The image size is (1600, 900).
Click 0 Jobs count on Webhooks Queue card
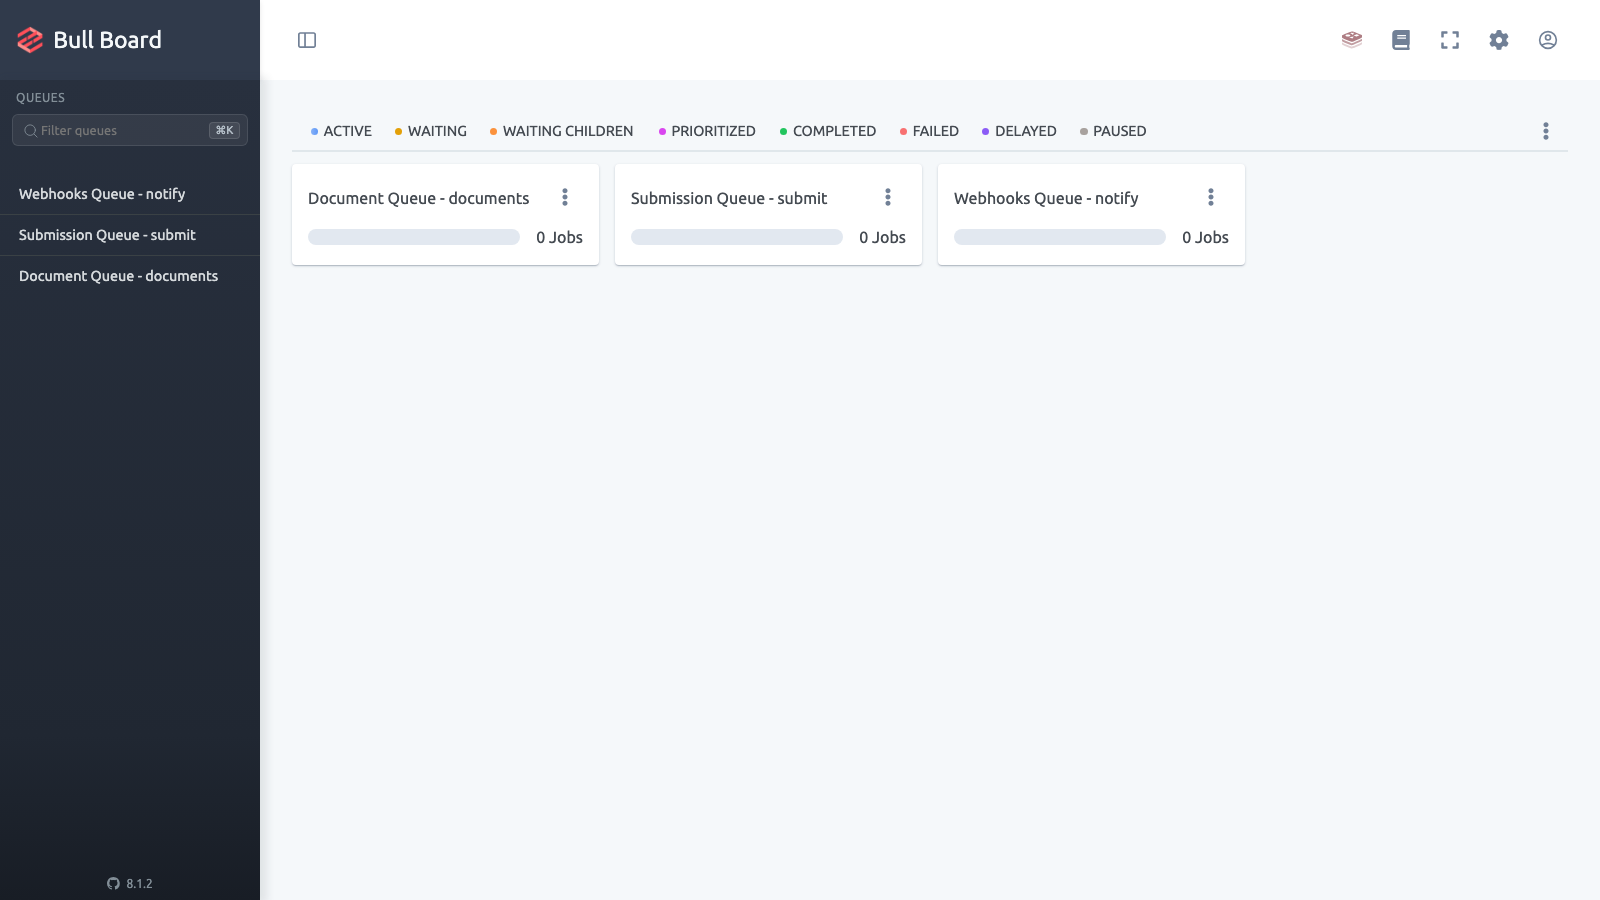[1205, 237]
